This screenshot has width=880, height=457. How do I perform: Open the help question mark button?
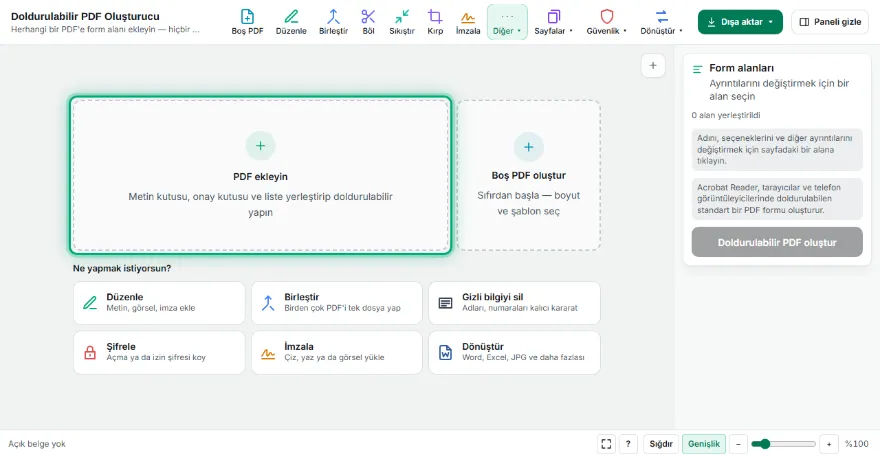(x=628, y=444)
